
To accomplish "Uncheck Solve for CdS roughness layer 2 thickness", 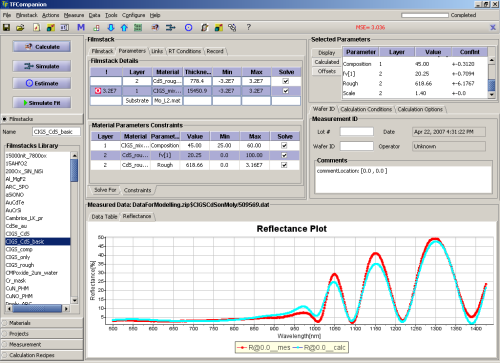I will coord(286,81).
